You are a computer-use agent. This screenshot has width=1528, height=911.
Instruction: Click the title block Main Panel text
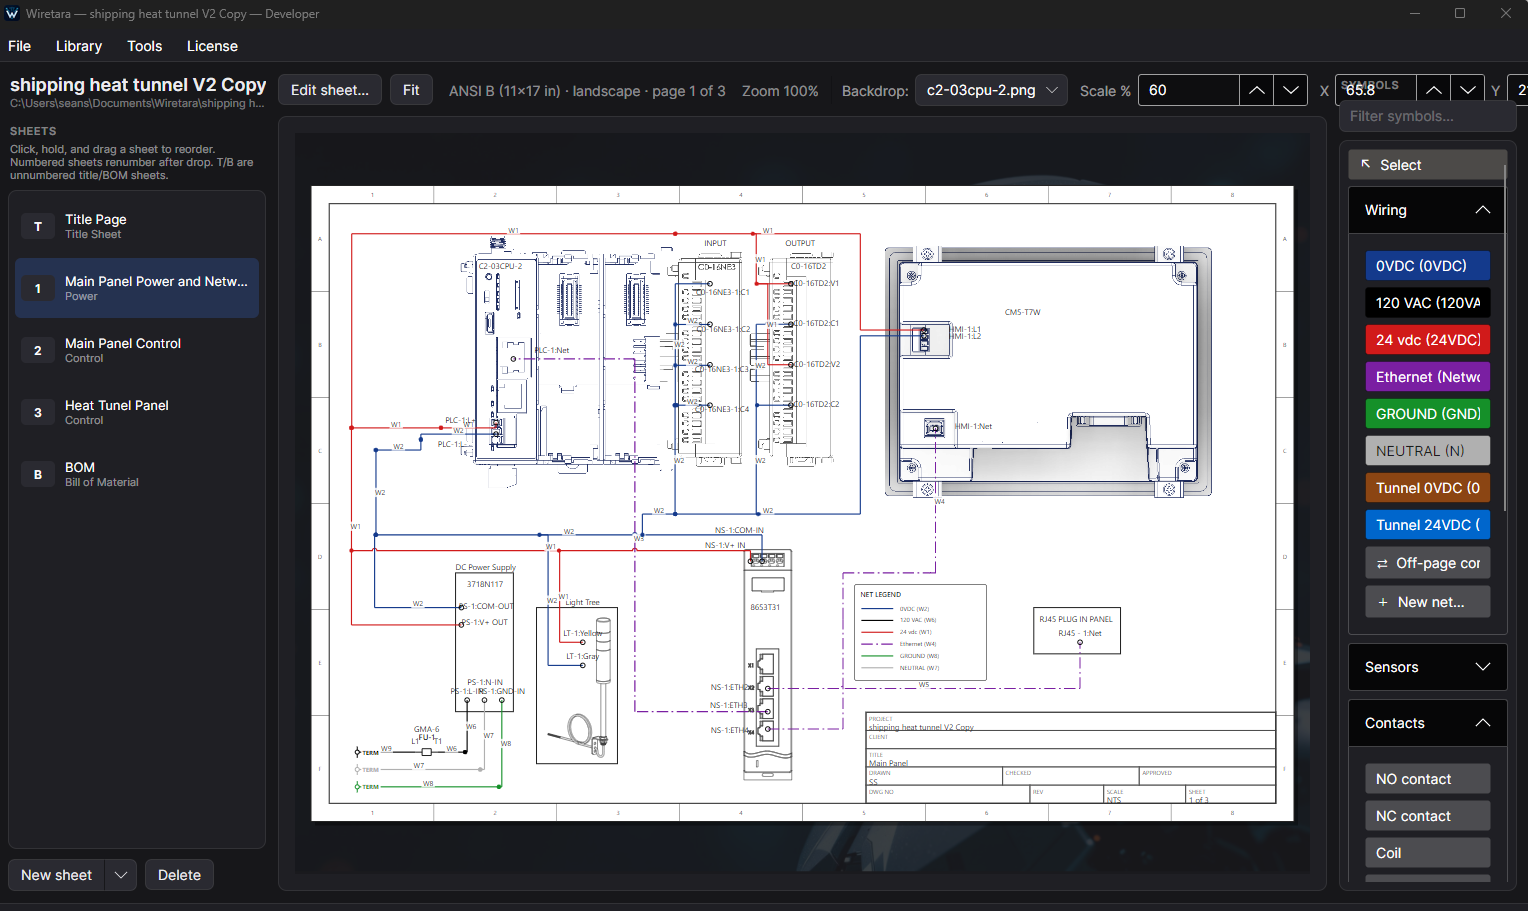[x=888, y=763]
